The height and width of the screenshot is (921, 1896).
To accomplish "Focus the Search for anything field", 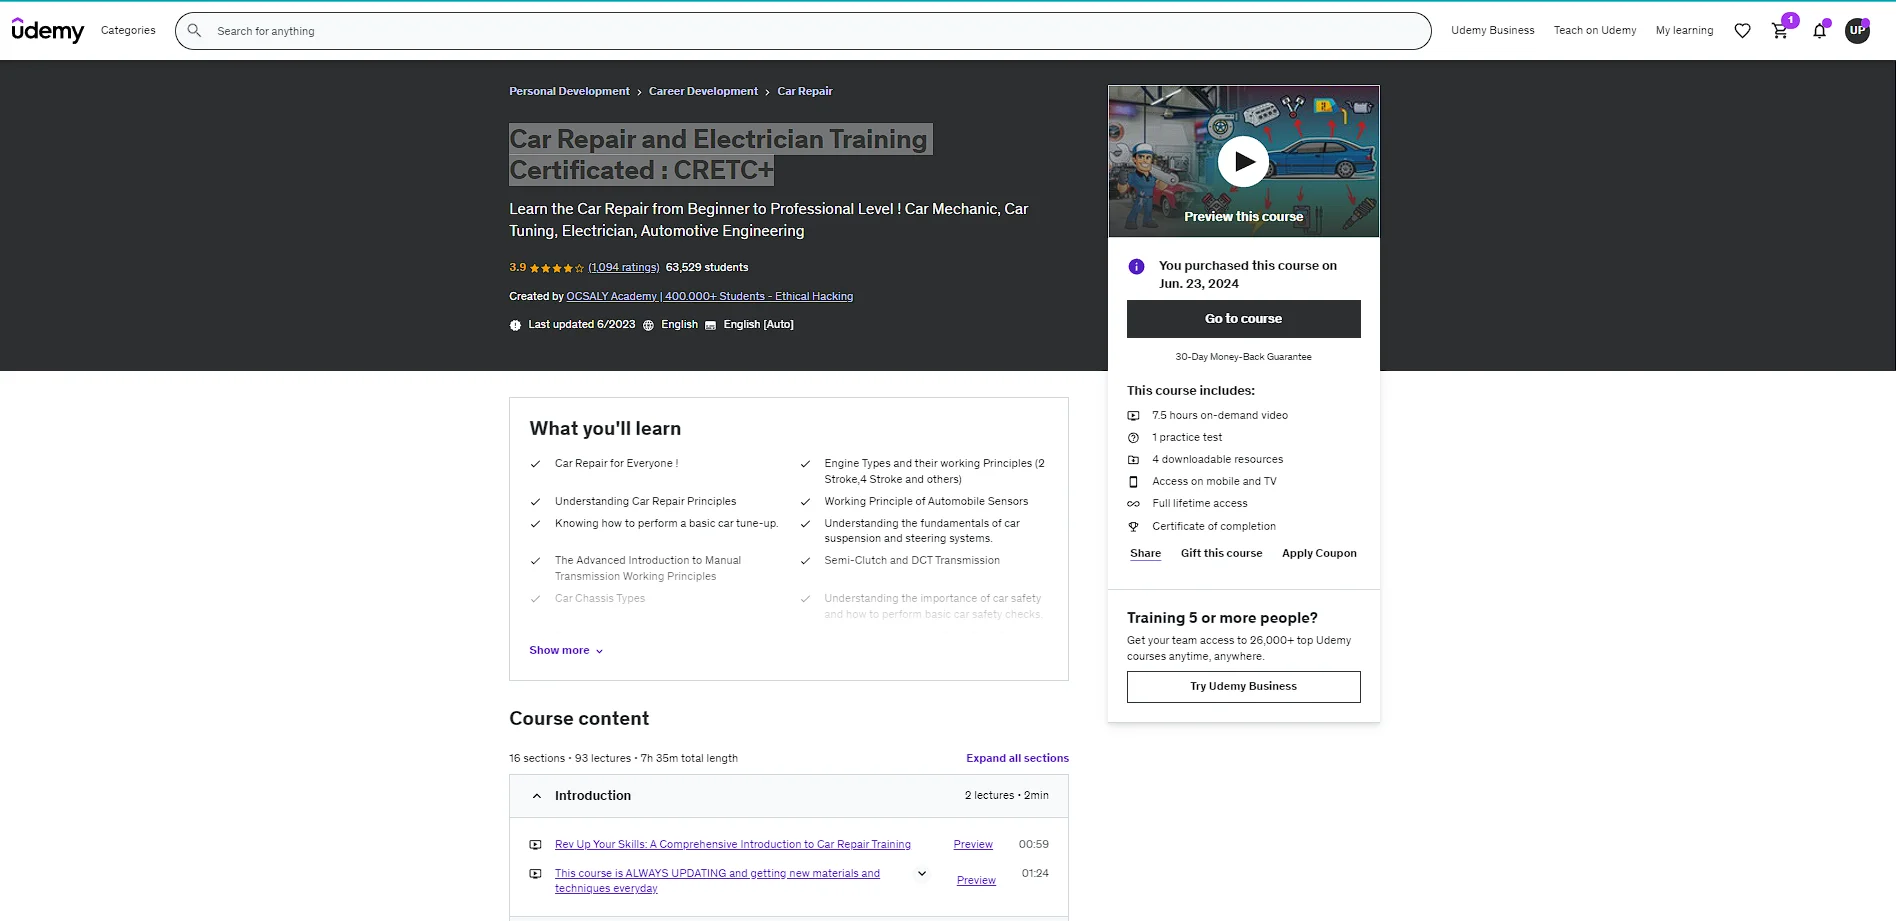I will click(x=803, y=31).
